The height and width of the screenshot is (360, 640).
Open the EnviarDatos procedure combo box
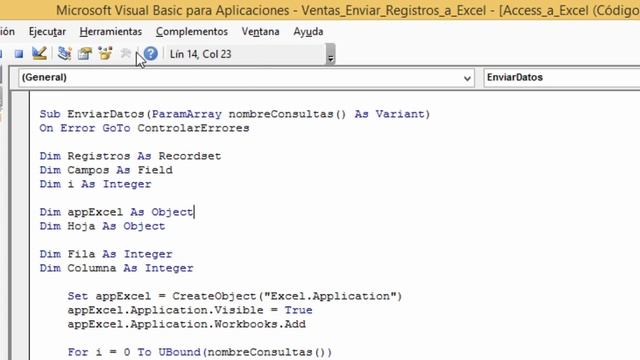point(562,78)
